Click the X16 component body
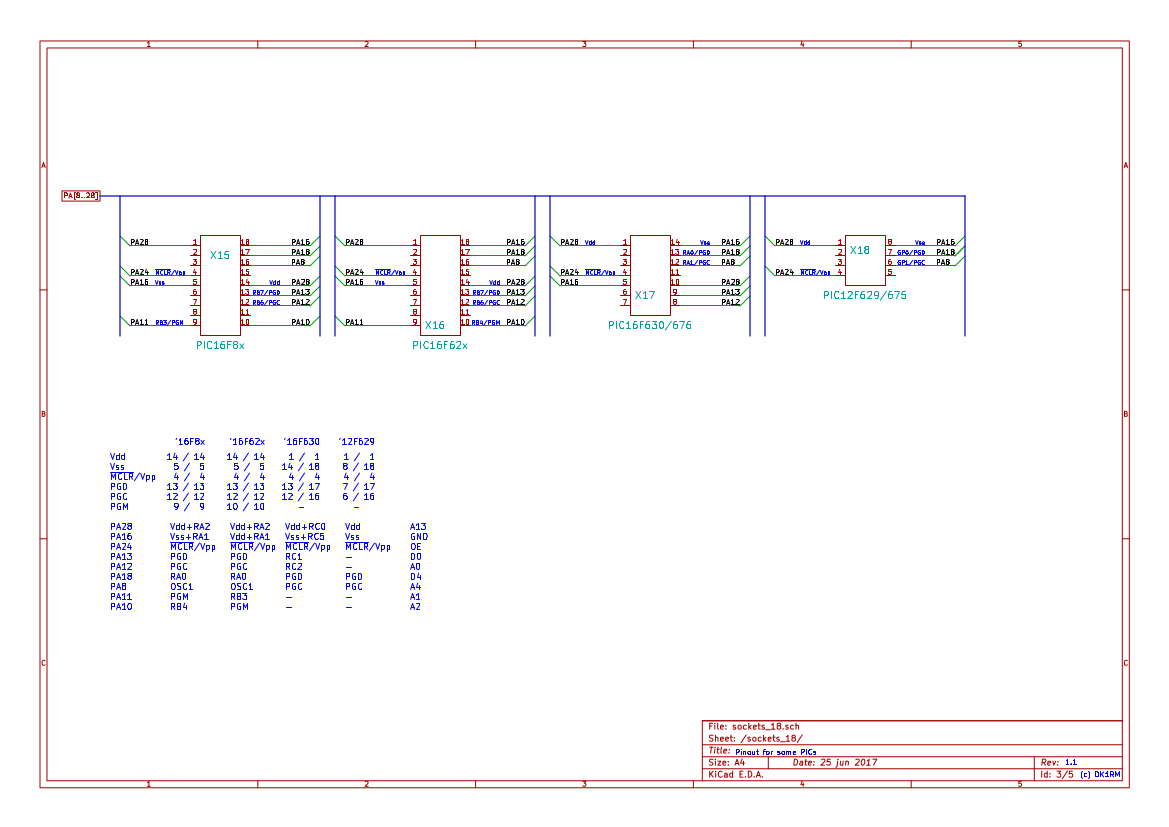The height and width of the screenshot is (827, 1169). point(440,284)
